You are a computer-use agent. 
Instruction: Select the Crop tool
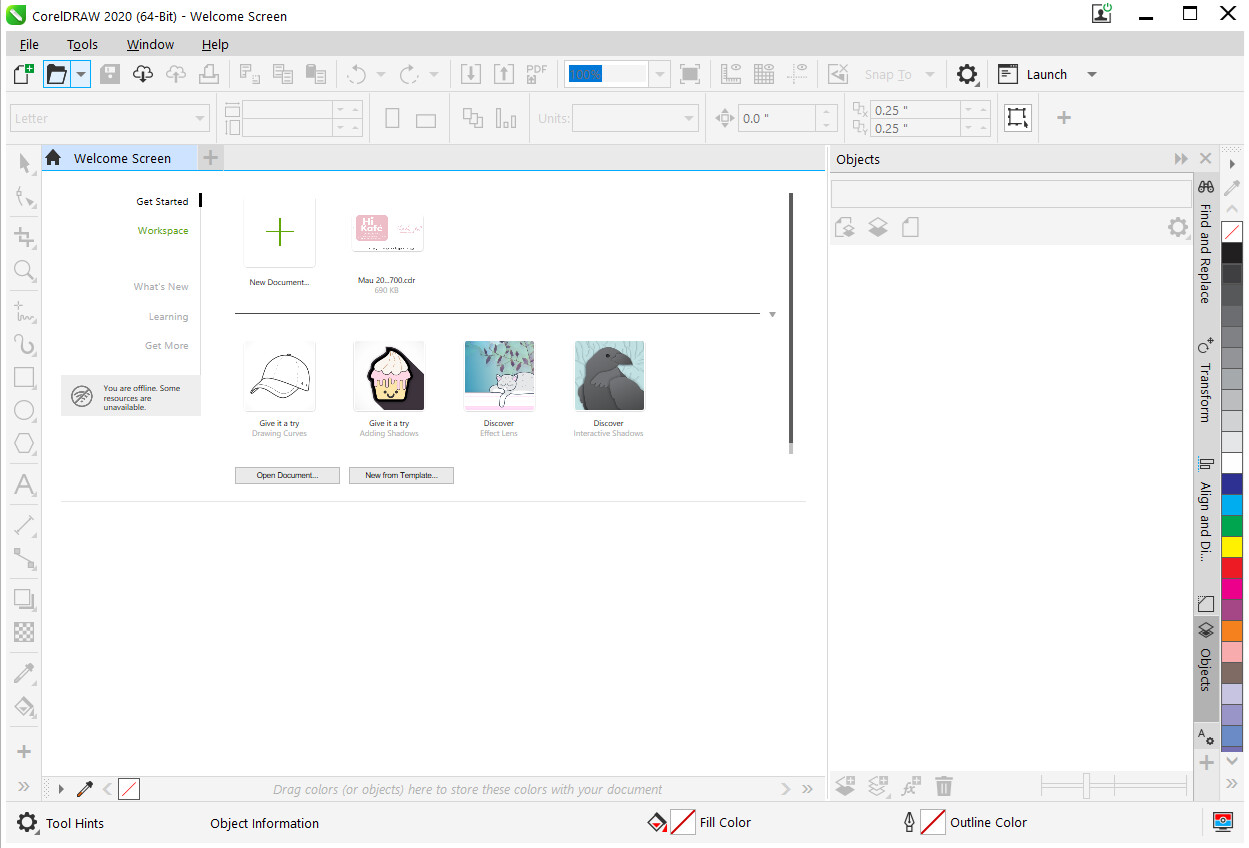click(24, 237)
